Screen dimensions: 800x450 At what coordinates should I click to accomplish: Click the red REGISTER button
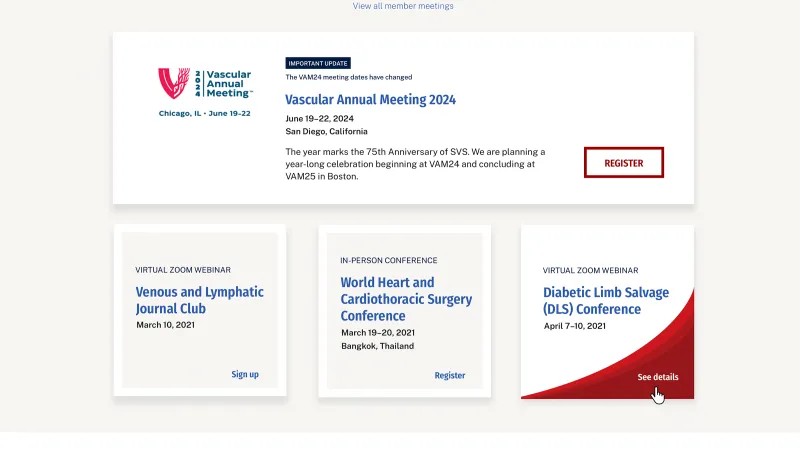point(623,163)
